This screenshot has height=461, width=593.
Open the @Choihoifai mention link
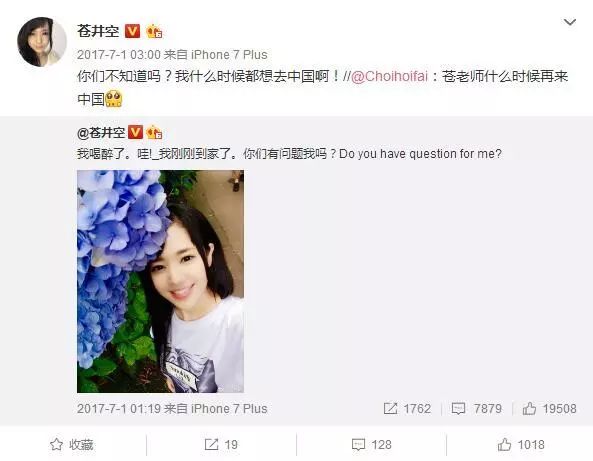[x=389, y=76]
